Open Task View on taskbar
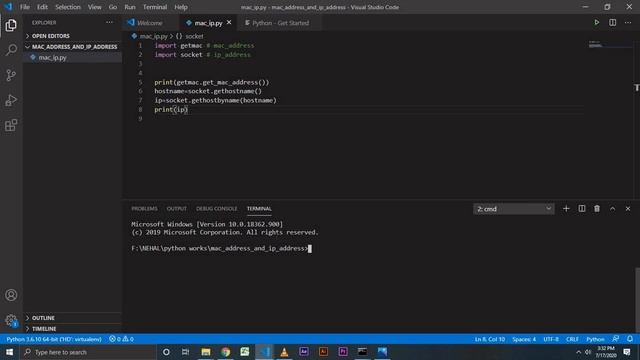The height and width of the screenshot is (360, 640). coord(185,352)
